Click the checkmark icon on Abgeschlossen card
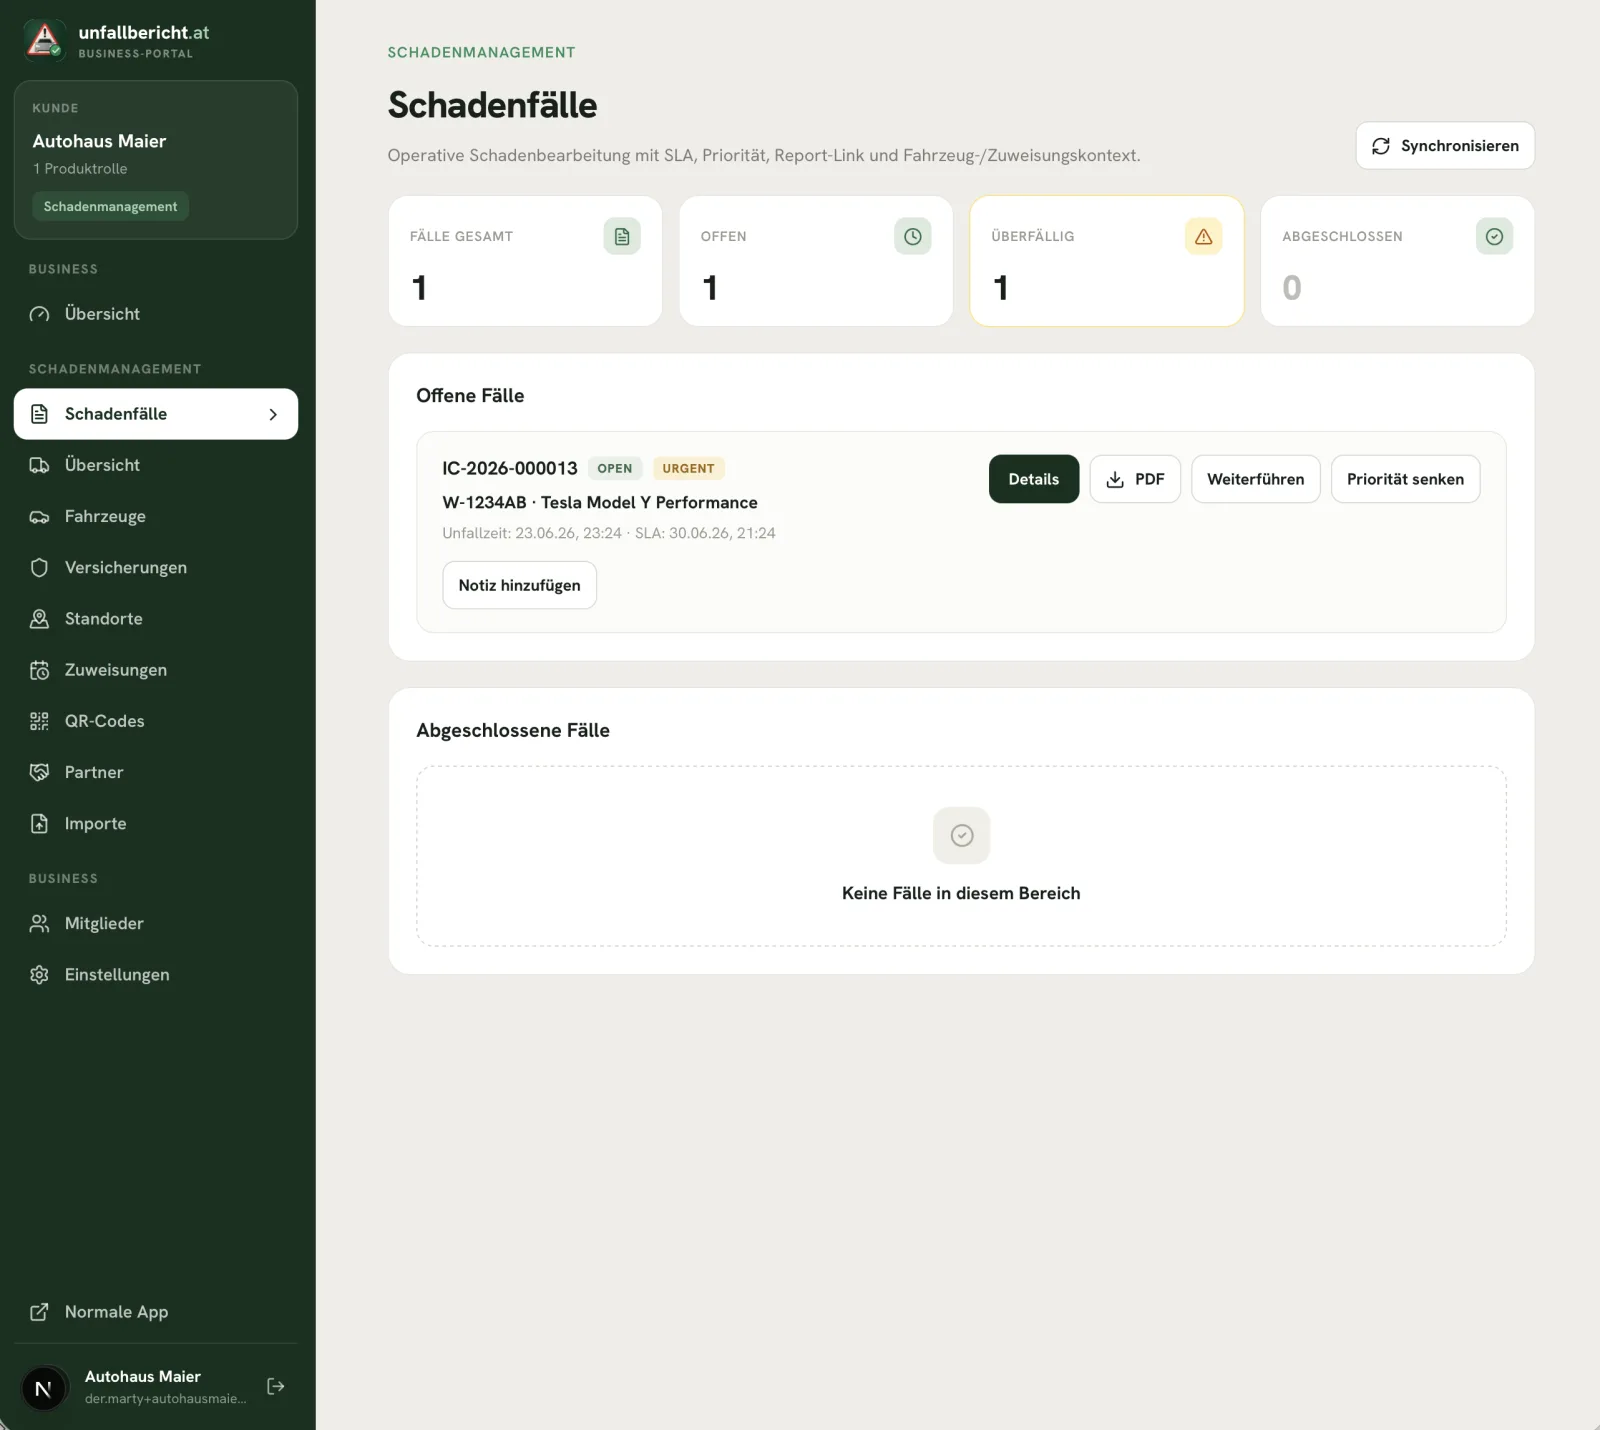Screen dimensions: 1600x1430 [x=1495, y=237]
